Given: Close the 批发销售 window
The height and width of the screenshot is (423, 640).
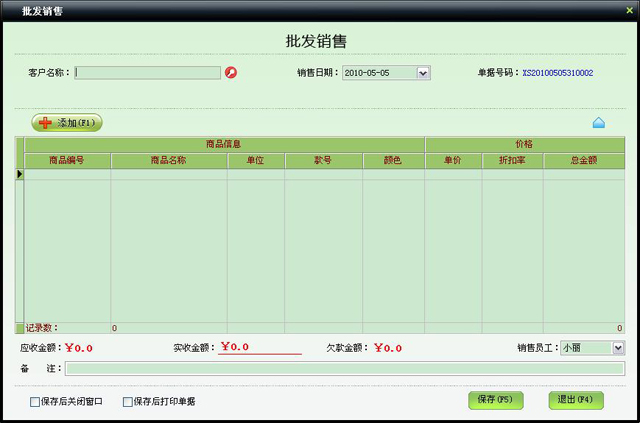Looking at the screenshot, I should pos(629,9).
